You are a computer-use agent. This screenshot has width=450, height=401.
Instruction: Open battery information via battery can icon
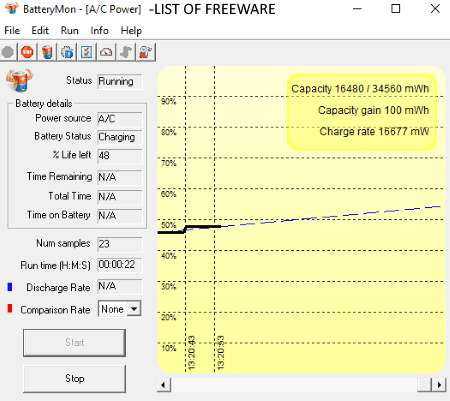click(x=47, y=52)
